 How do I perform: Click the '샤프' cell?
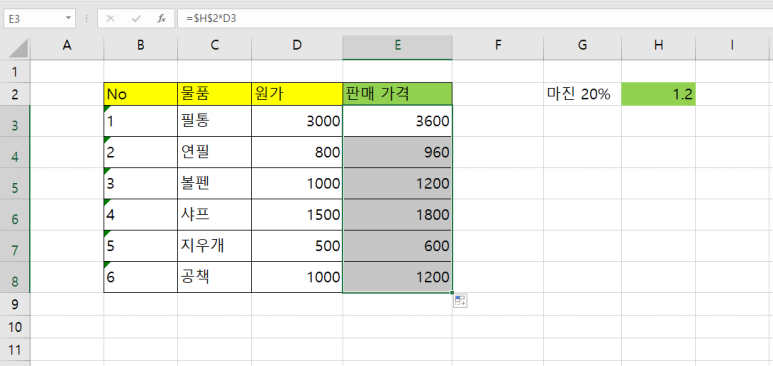pyautogui.click(x=214, y=214)
